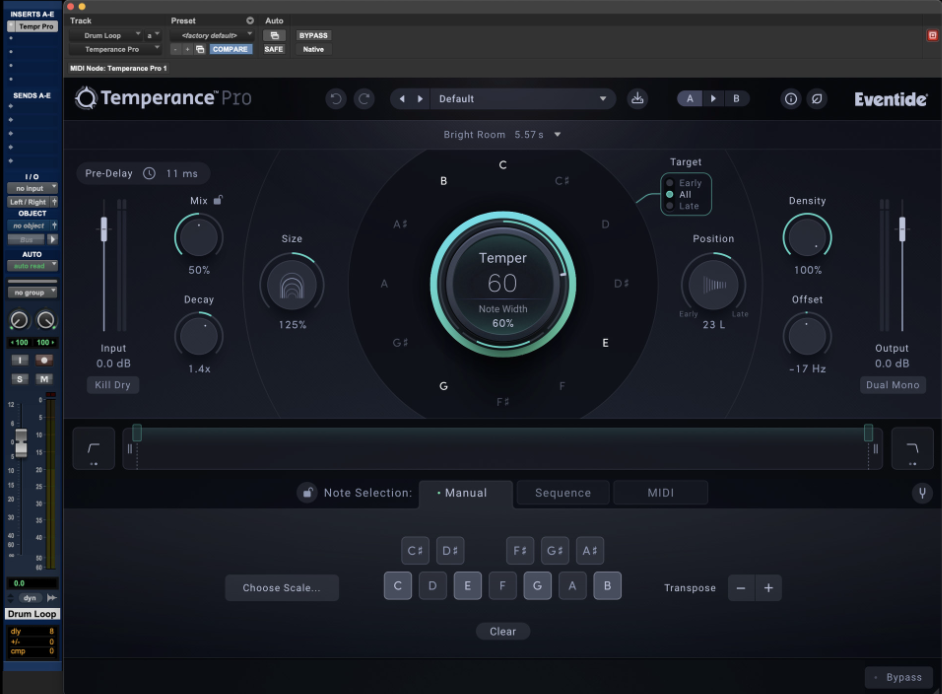Viewport: 942px width, 694px height.
Task: Click the tuning fork icon
Action: 920,493
